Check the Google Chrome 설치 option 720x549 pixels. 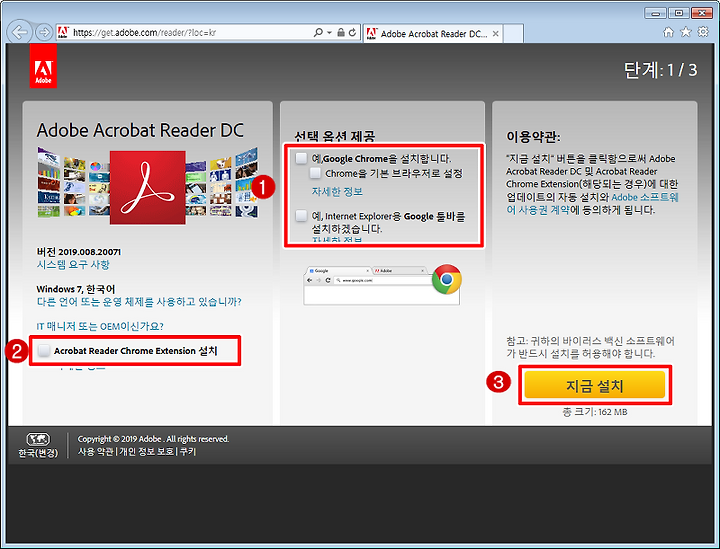coord(301,158)
